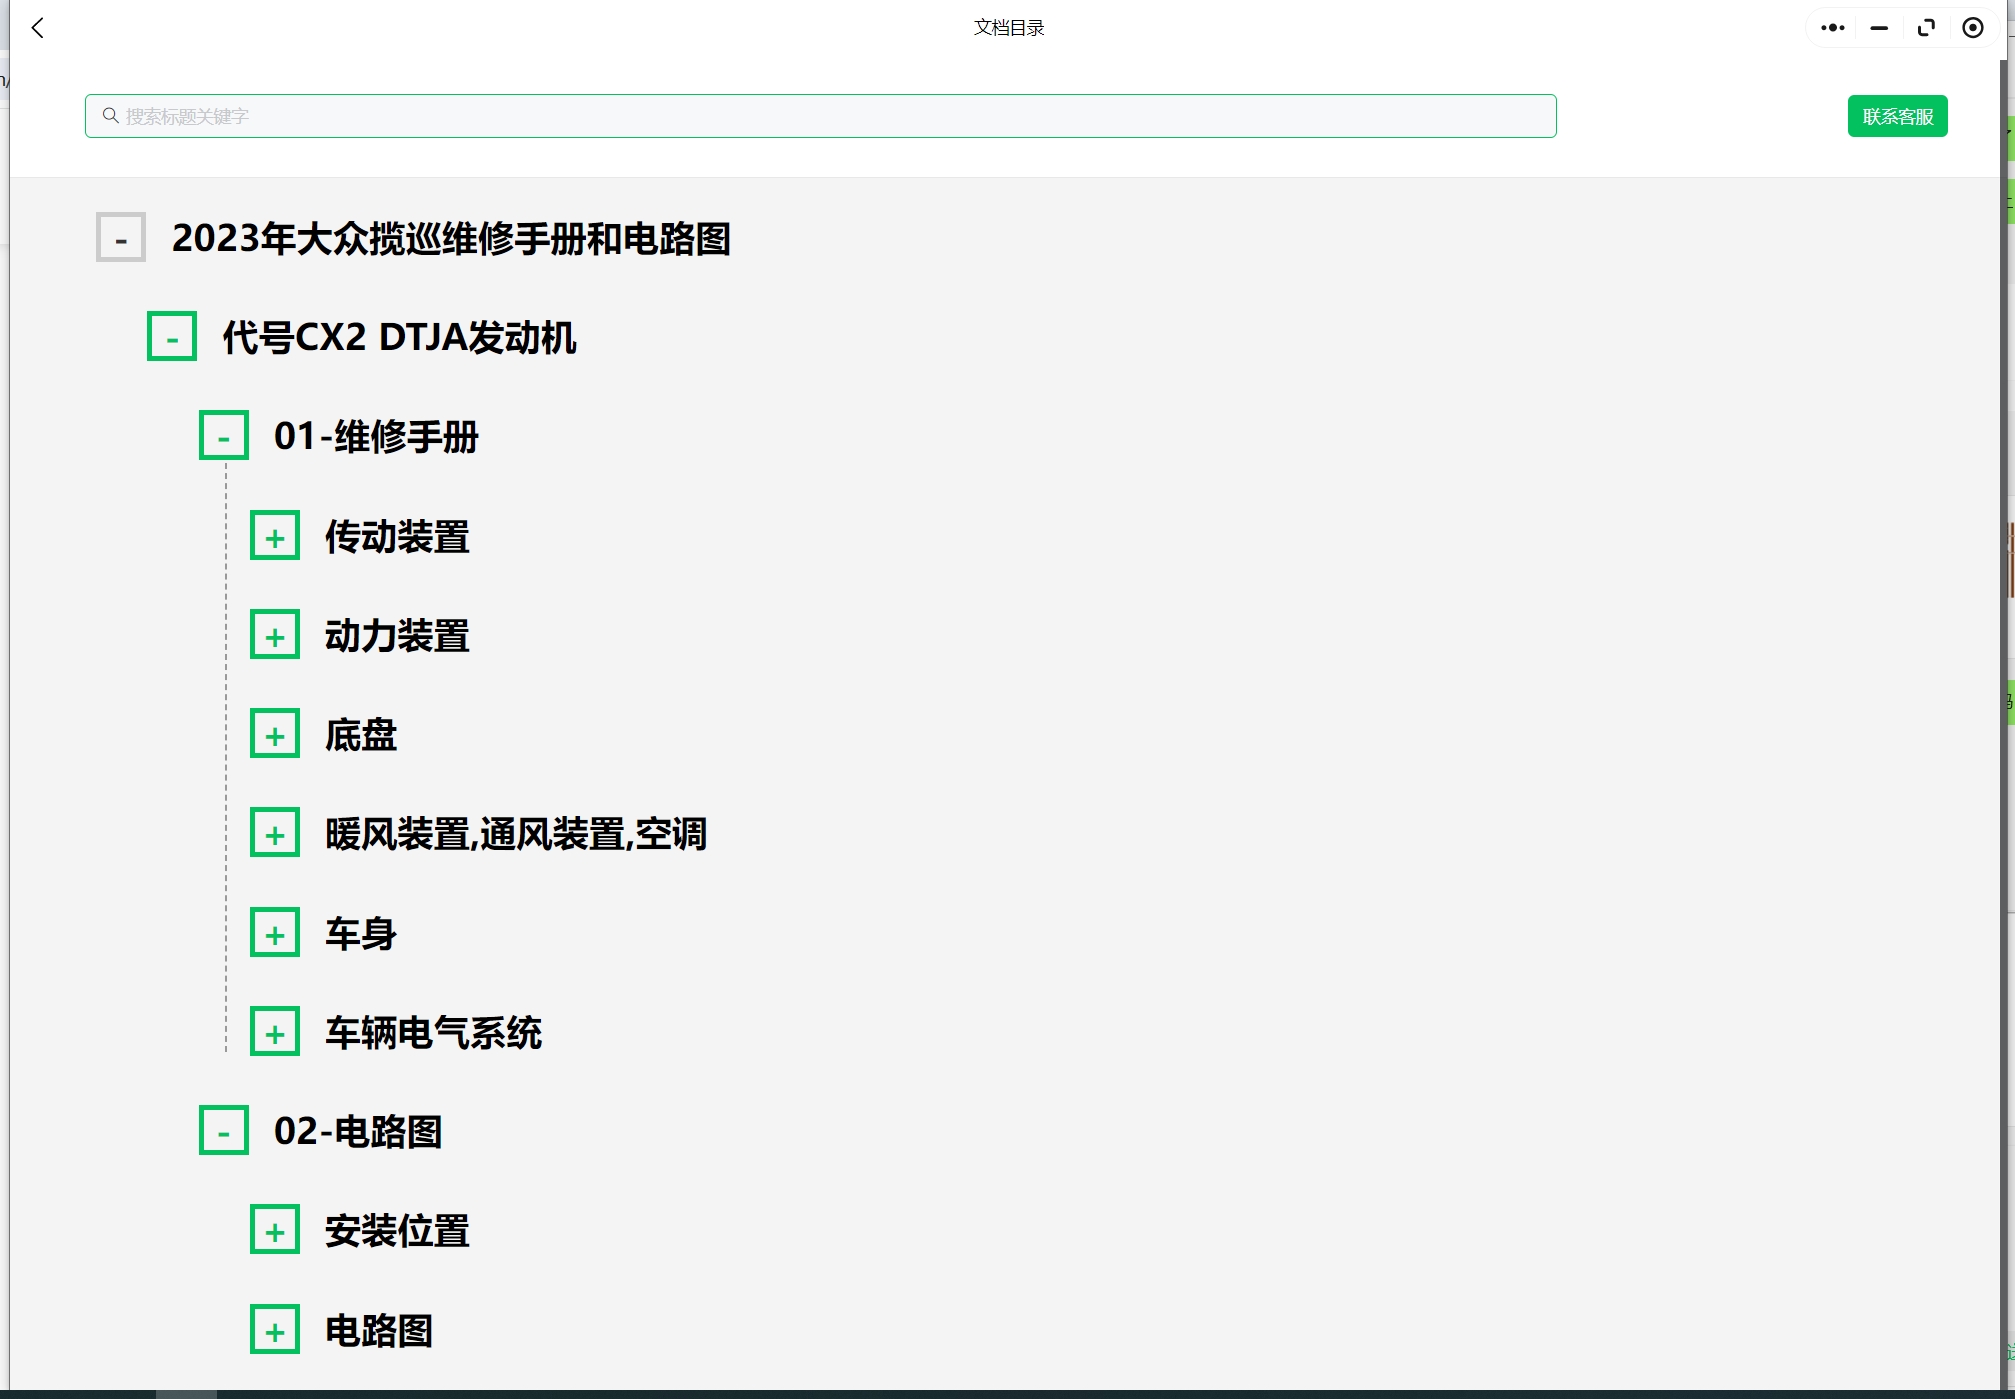Click the 联系客服 button

pos(1896,116)
